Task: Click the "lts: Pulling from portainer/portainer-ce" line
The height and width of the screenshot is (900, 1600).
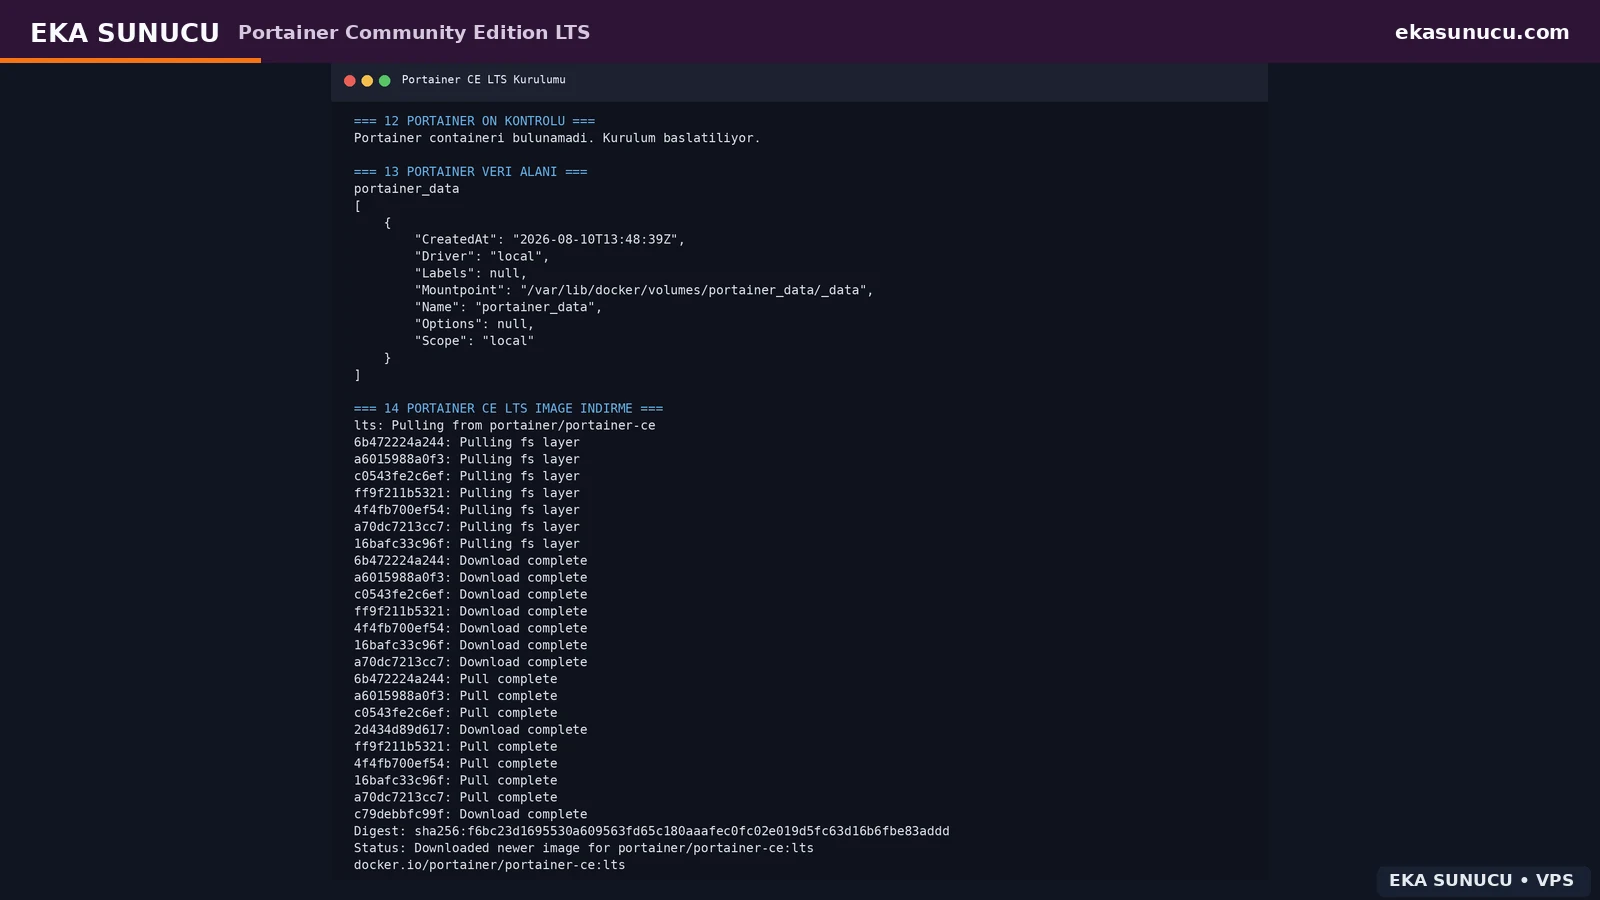Action: (505, 426)
